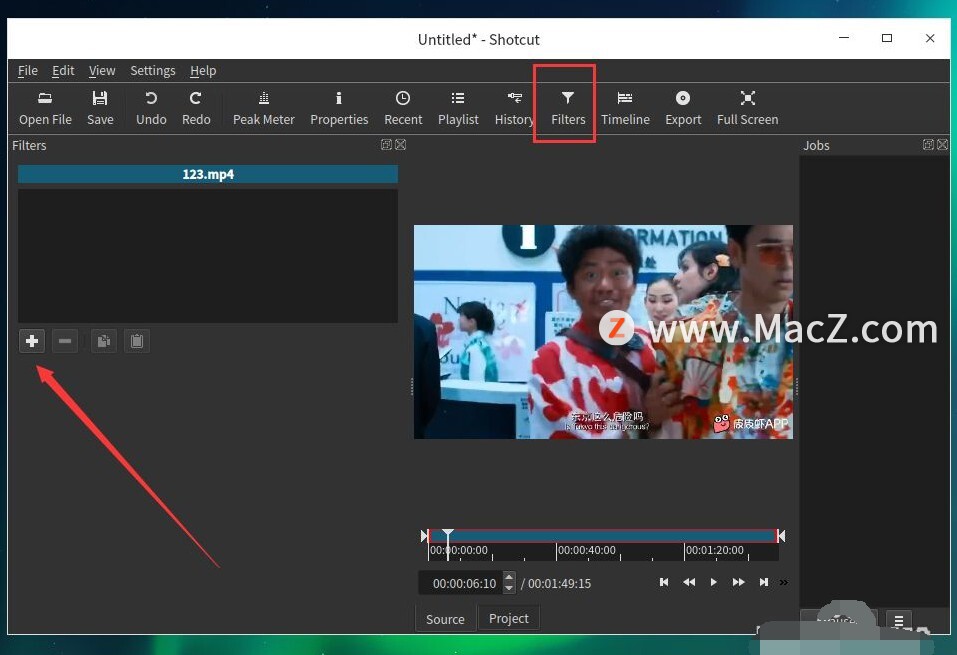Expand more player controls chevron

click(784, 583)
